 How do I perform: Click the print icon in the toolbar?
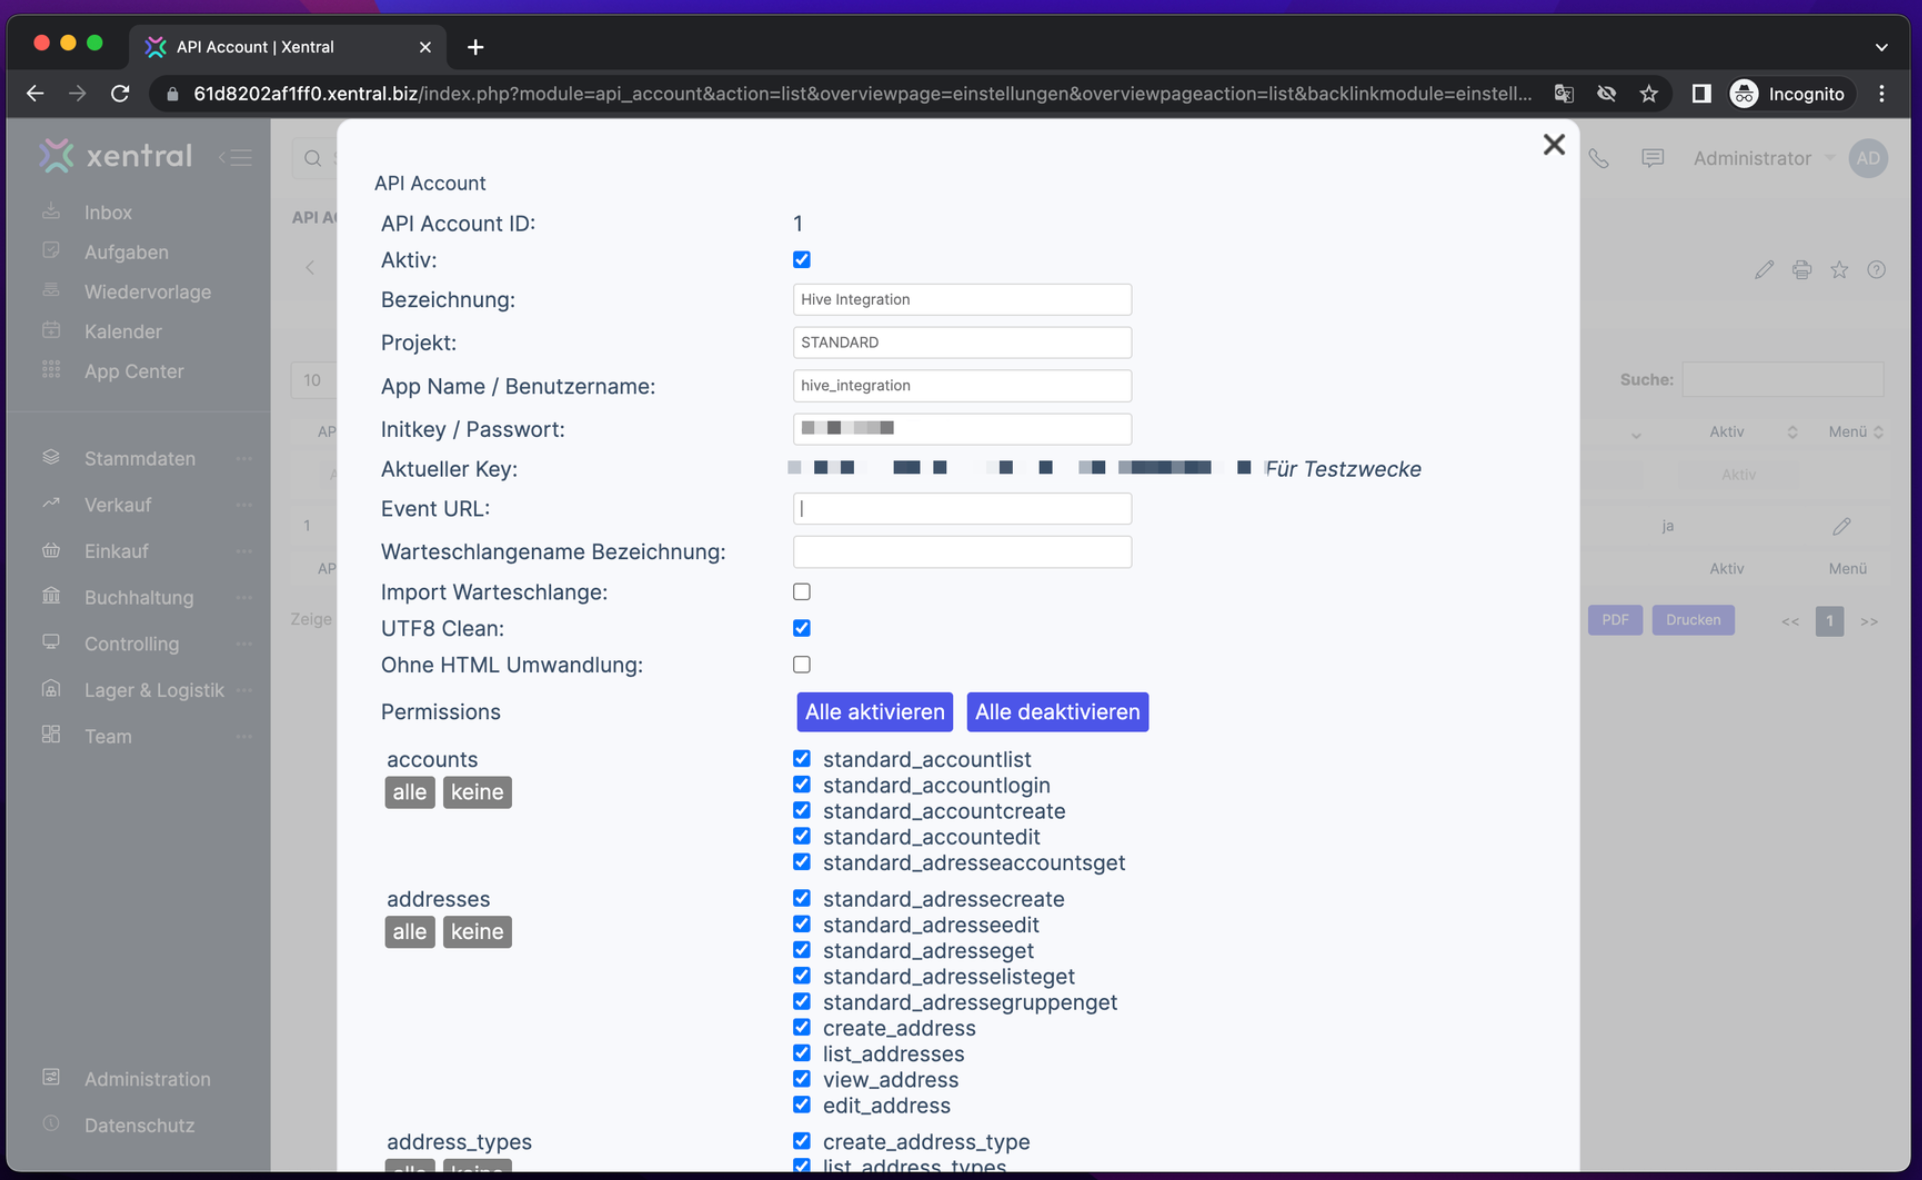click(x=1802, y=269)
